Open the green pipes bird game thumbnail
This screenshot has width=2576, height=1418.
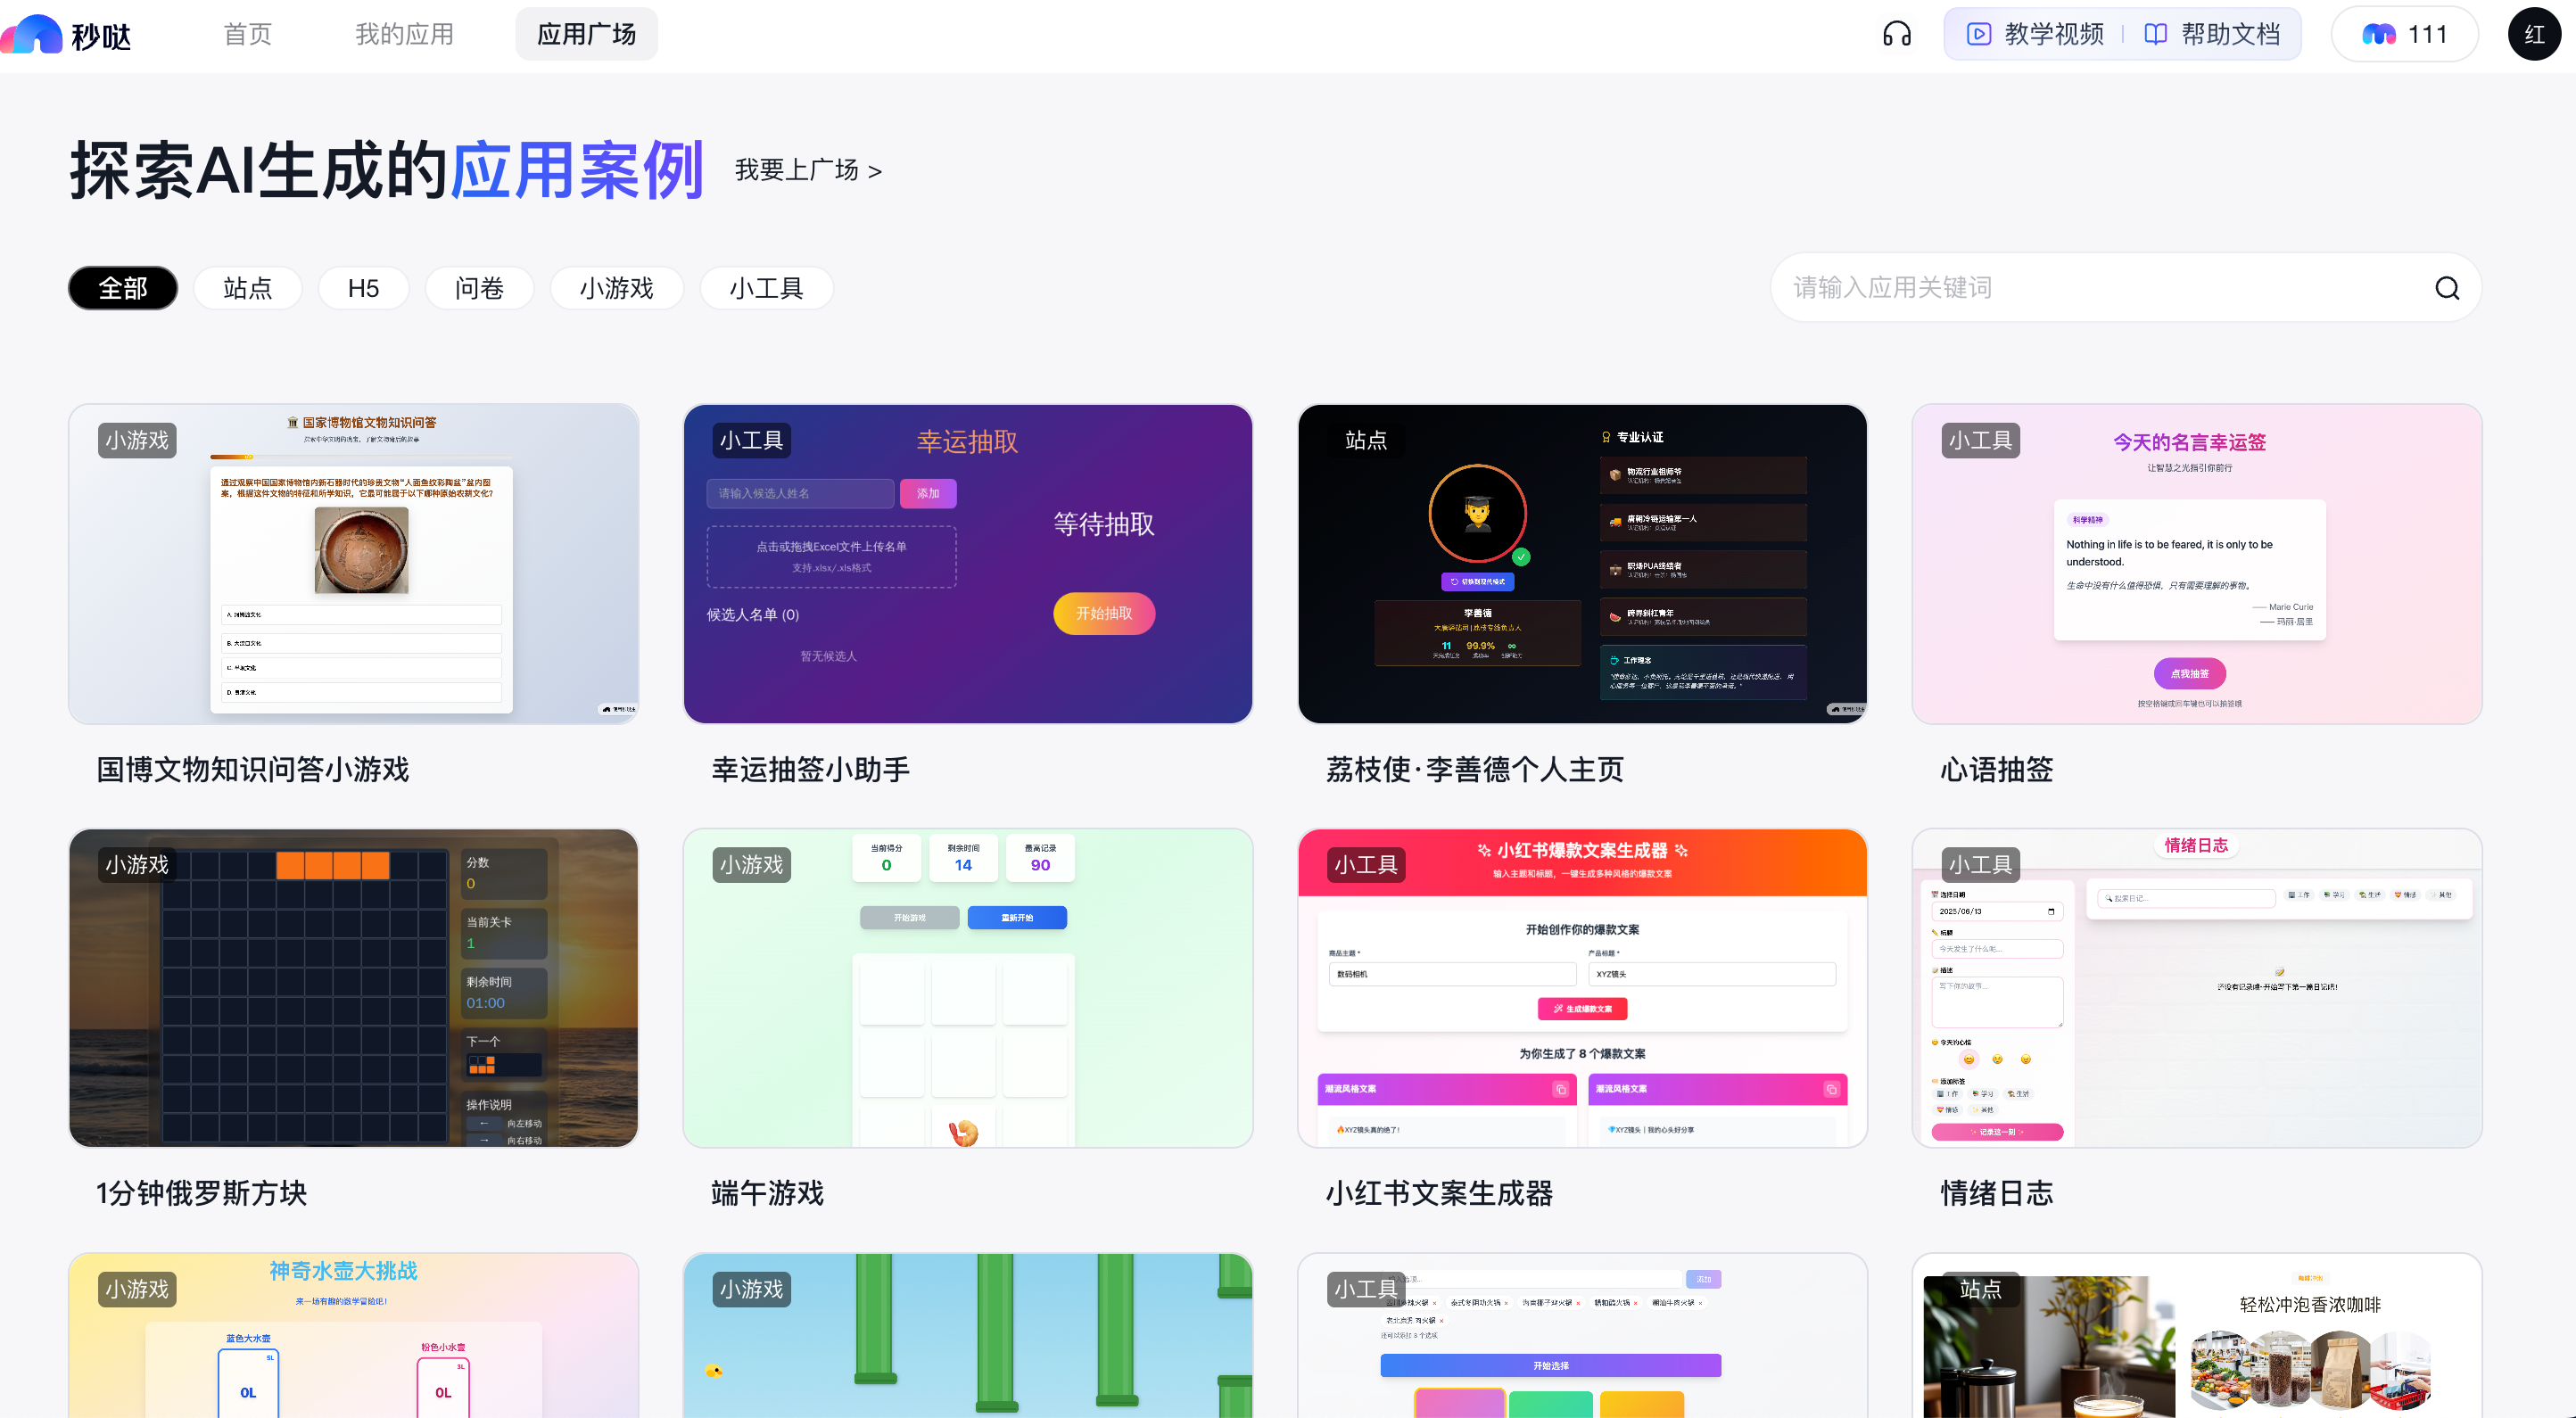967,1335
